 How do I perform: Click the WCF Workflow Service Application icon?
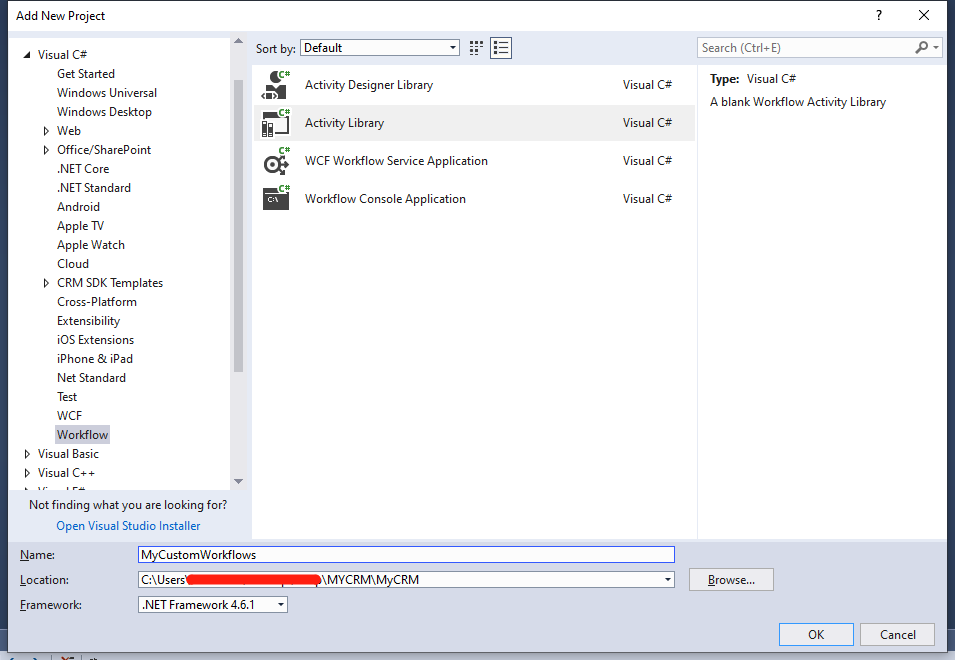click(x=275, y=161)
